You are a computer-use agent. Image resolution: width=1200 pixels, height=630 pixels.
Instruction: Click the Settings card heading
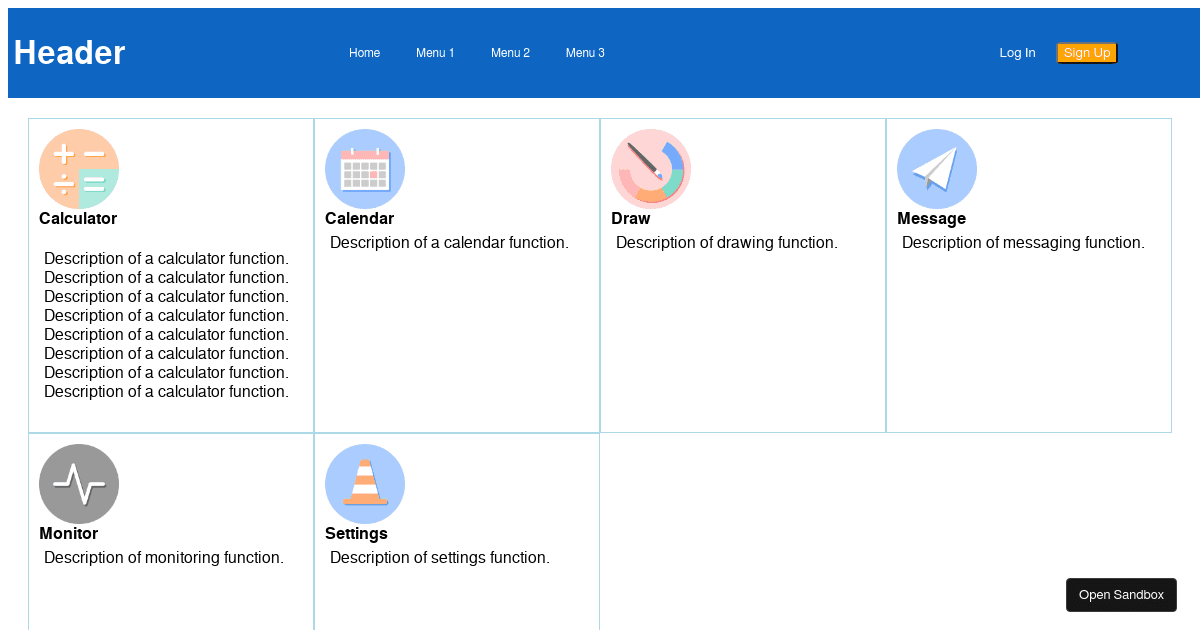(x=356, y=534)
